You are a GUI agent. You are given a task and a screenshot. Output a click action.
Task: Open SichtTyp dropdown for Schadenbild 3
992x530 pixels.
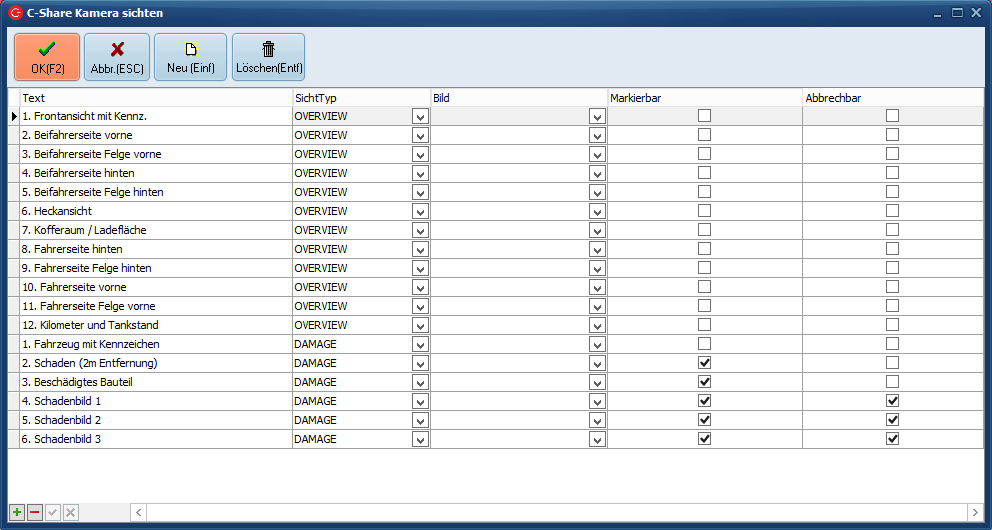coord(420,440)
